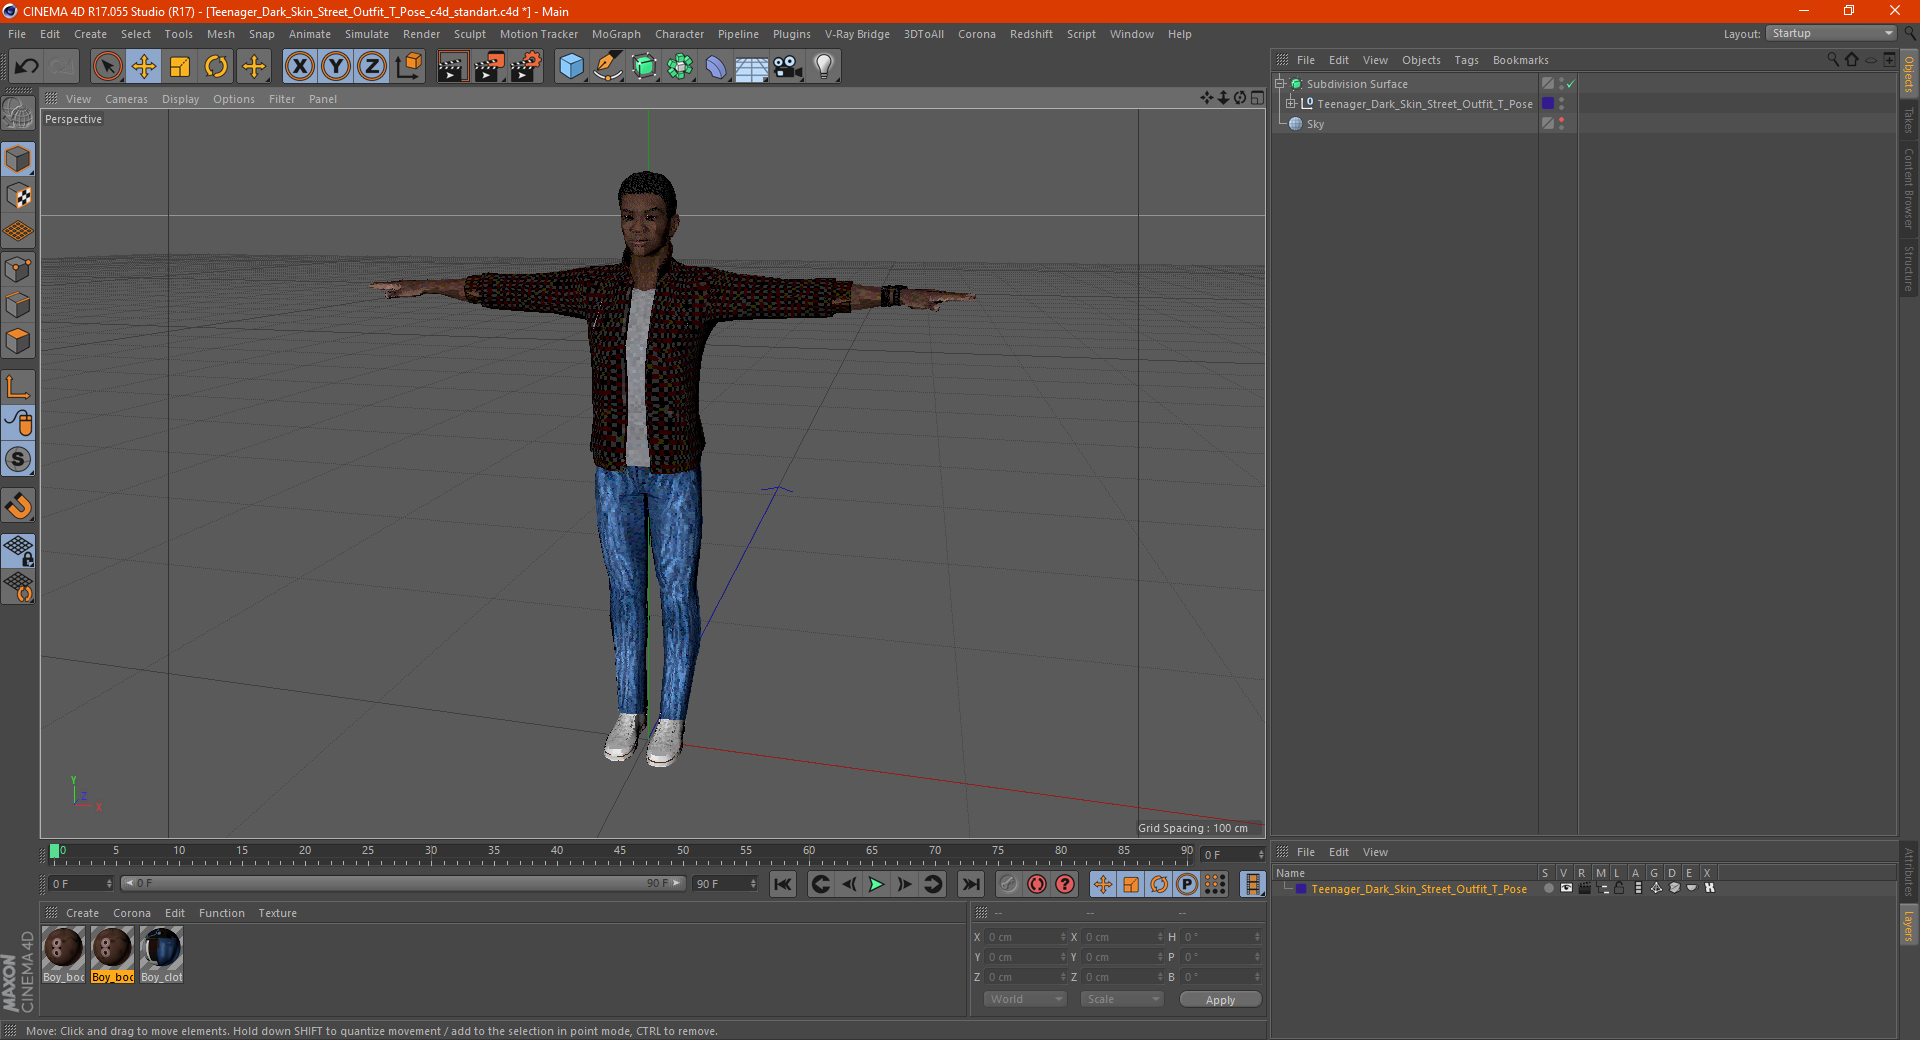This screenshot has height=1040, width=1920.
Task: Open the Character menu
Action: [x=680, y=34]
